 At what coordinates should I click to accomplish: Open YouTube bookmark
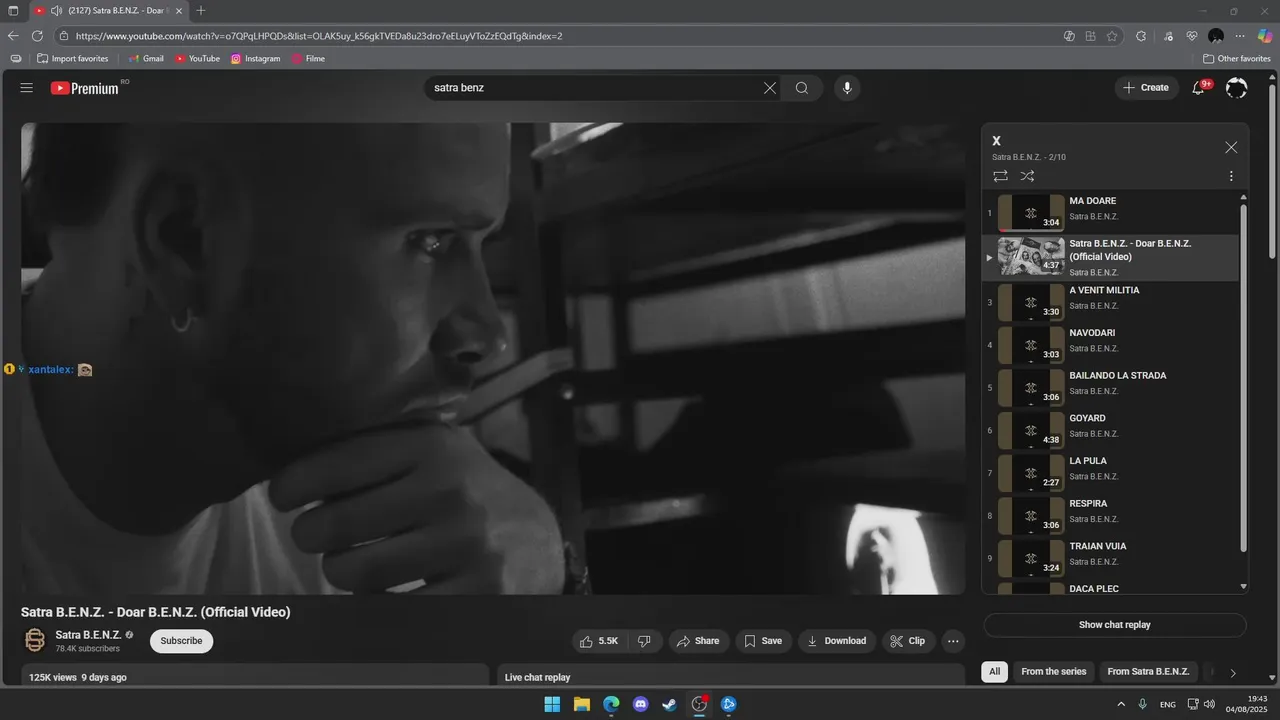point(198,59)
